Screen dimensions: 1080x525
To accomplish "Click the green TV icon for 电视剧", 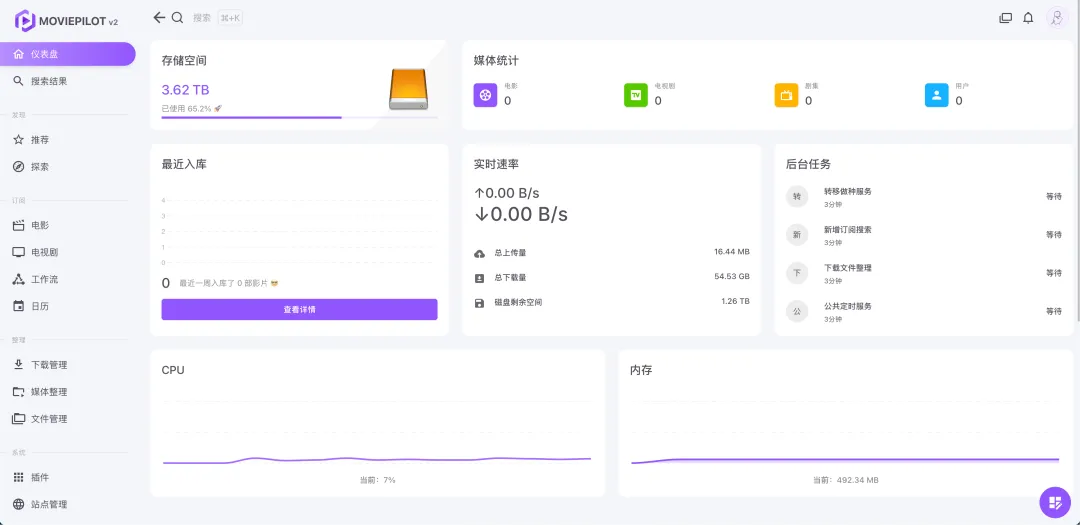I will (636, 95).
